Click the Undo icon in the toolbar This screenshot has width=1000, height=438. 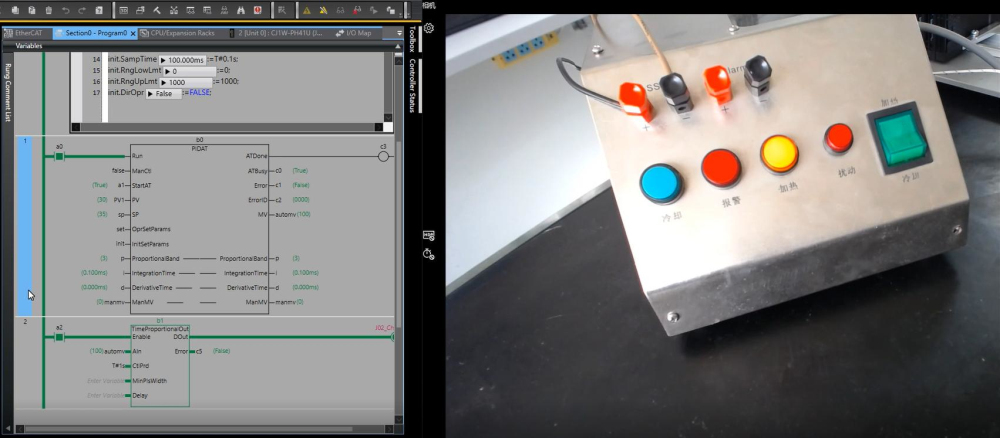(x=65, y=10)
